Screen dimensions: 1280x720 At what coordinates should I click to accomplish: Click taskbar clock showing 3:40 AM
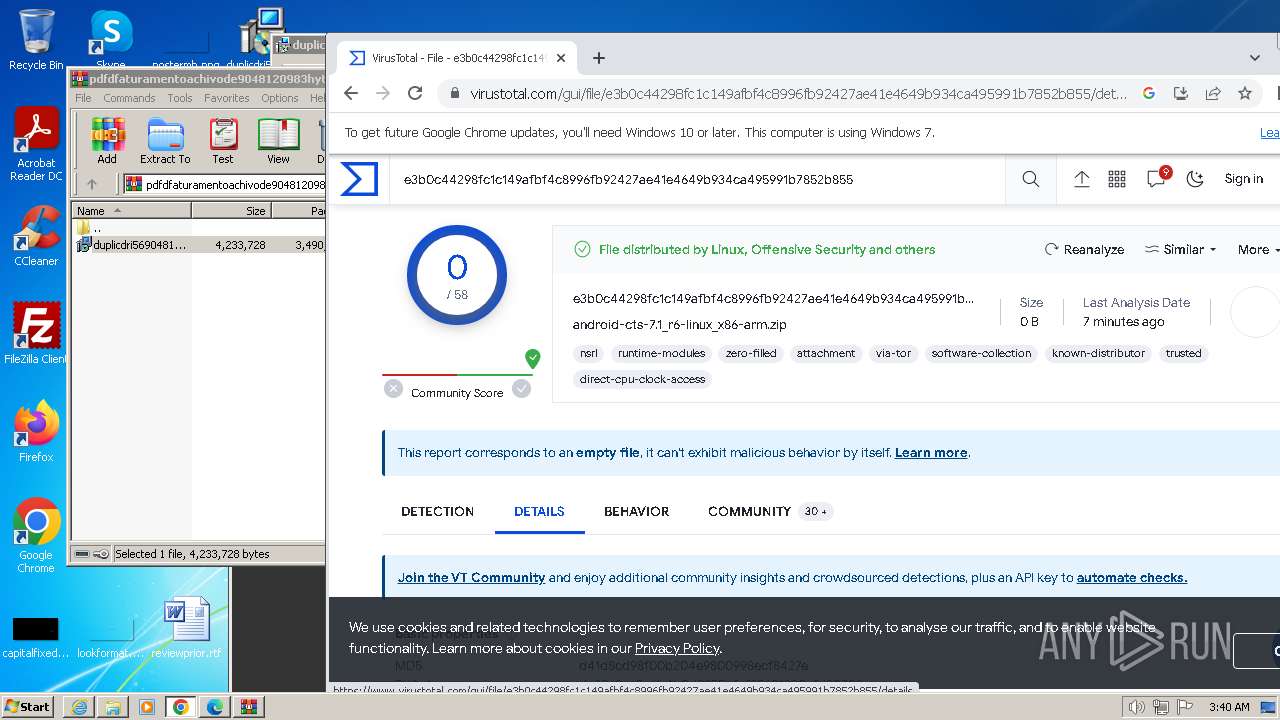click(x=1229, y=707)
